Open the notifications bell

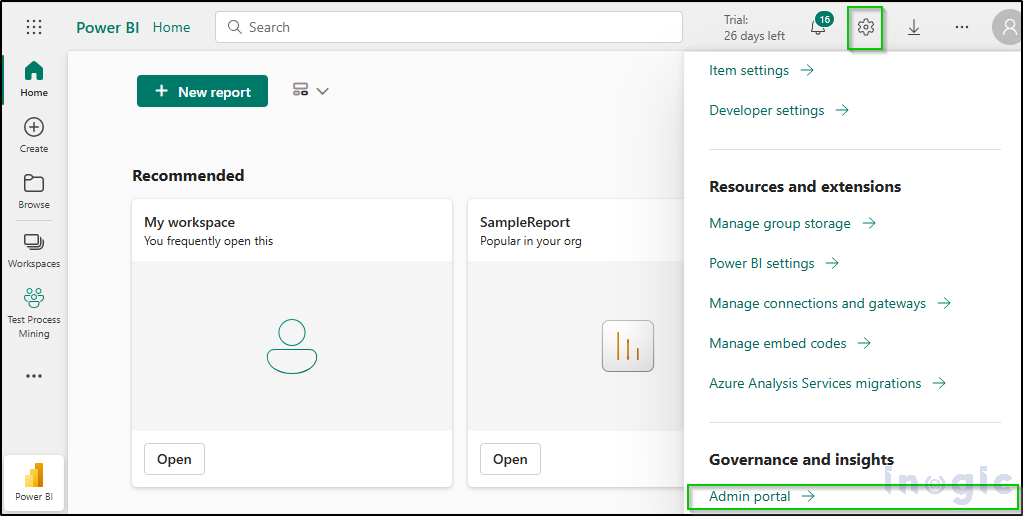pyautogui.click(x=818, y=27)
